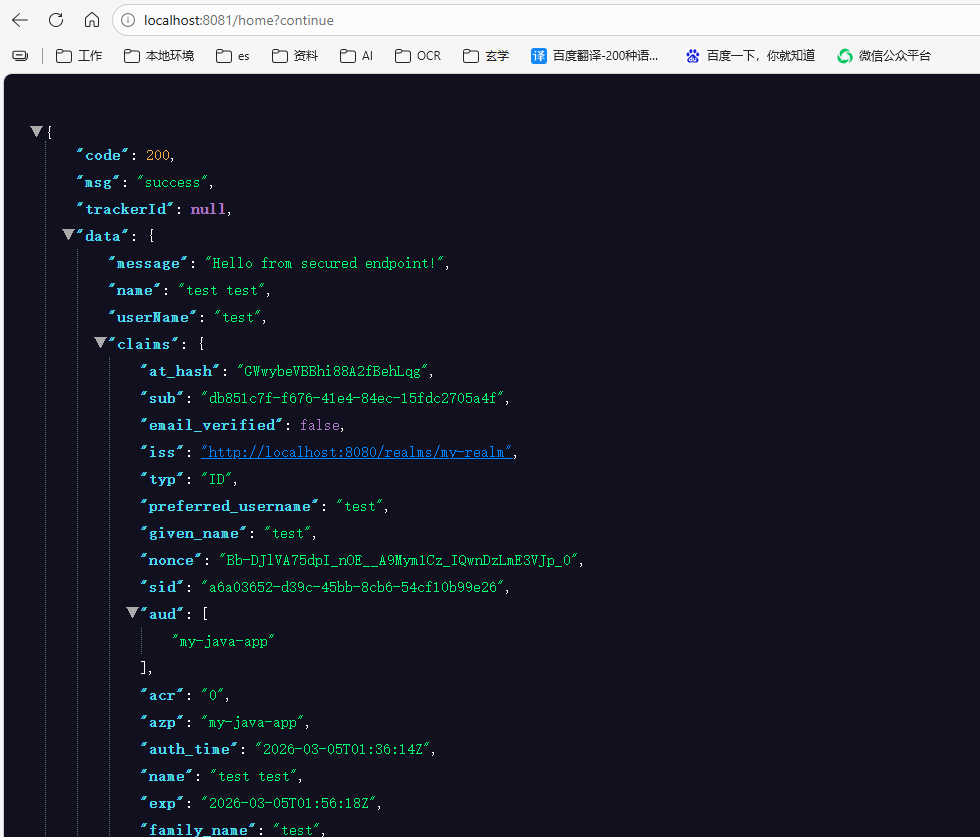Collapse the root JSON object triangle
980x837 pixels.
pyautogui.click(x=36, y=131)
